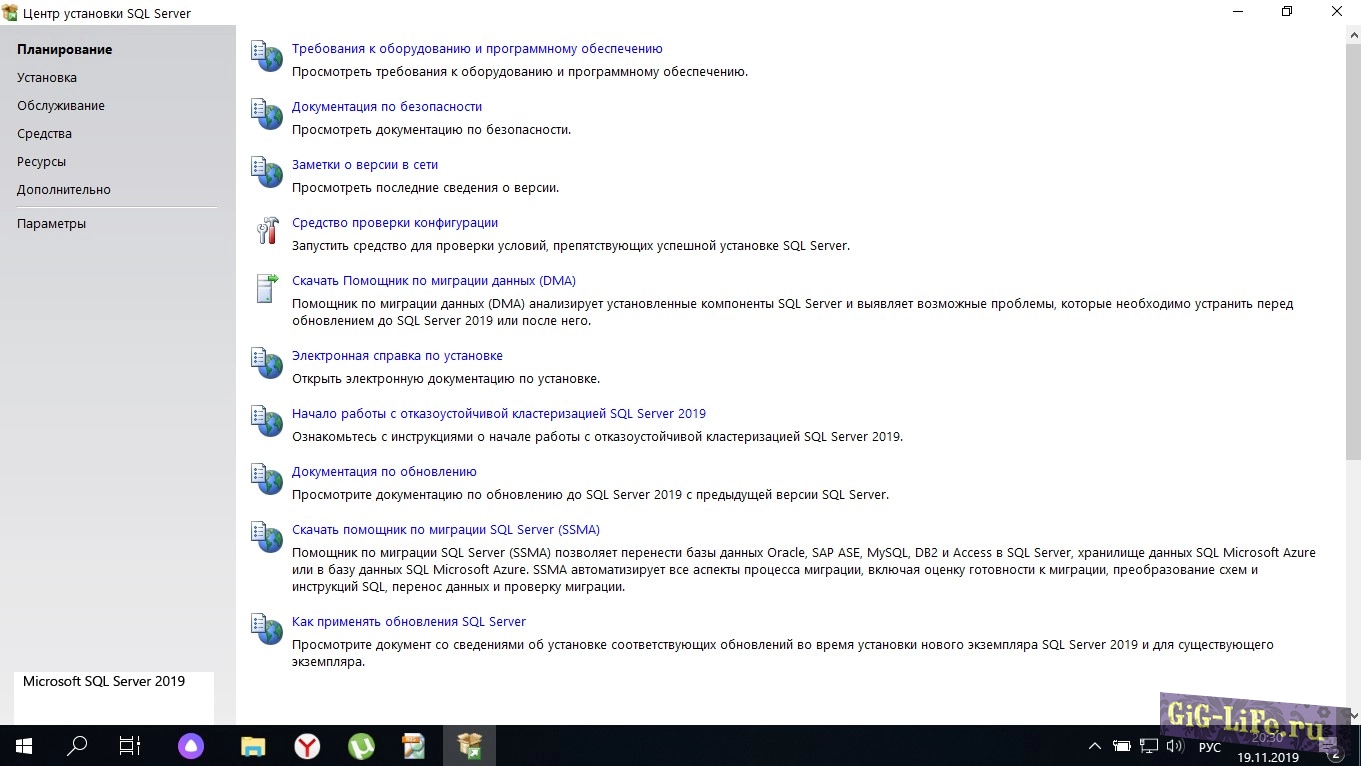Open Параметры in the sidebar
The height and width of the screenshot is (766, 1361).
coord(51,224)
